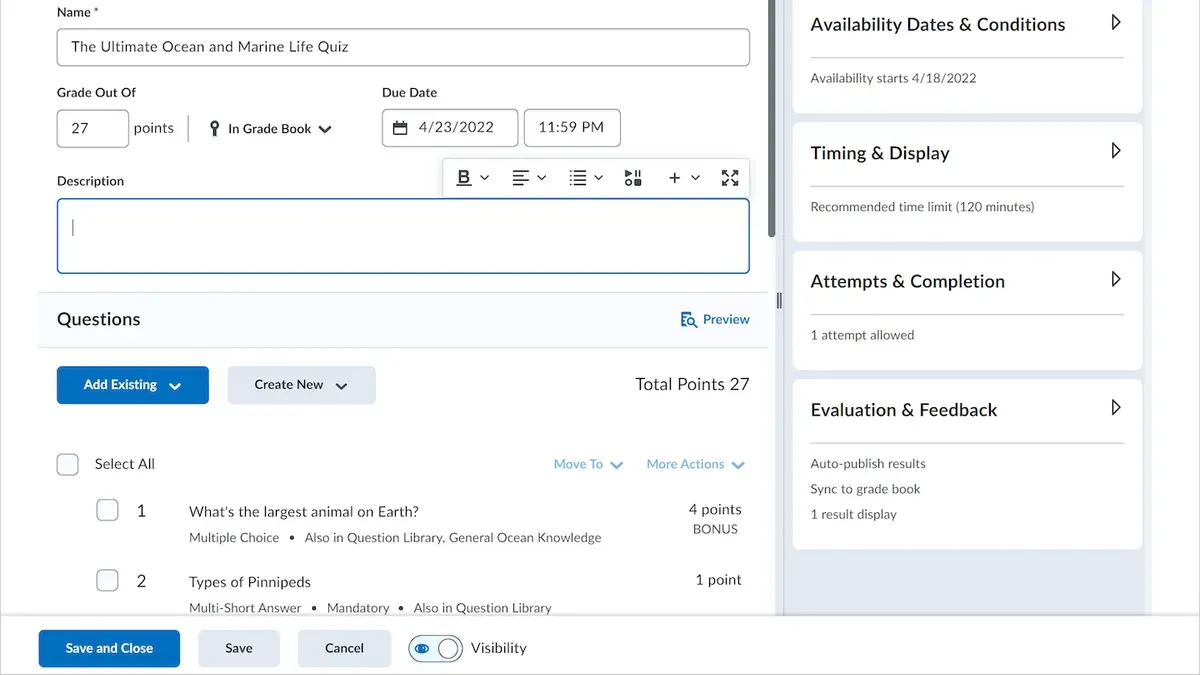
Task: Open the plus insert-more menu icon
Action: point(684,178)
